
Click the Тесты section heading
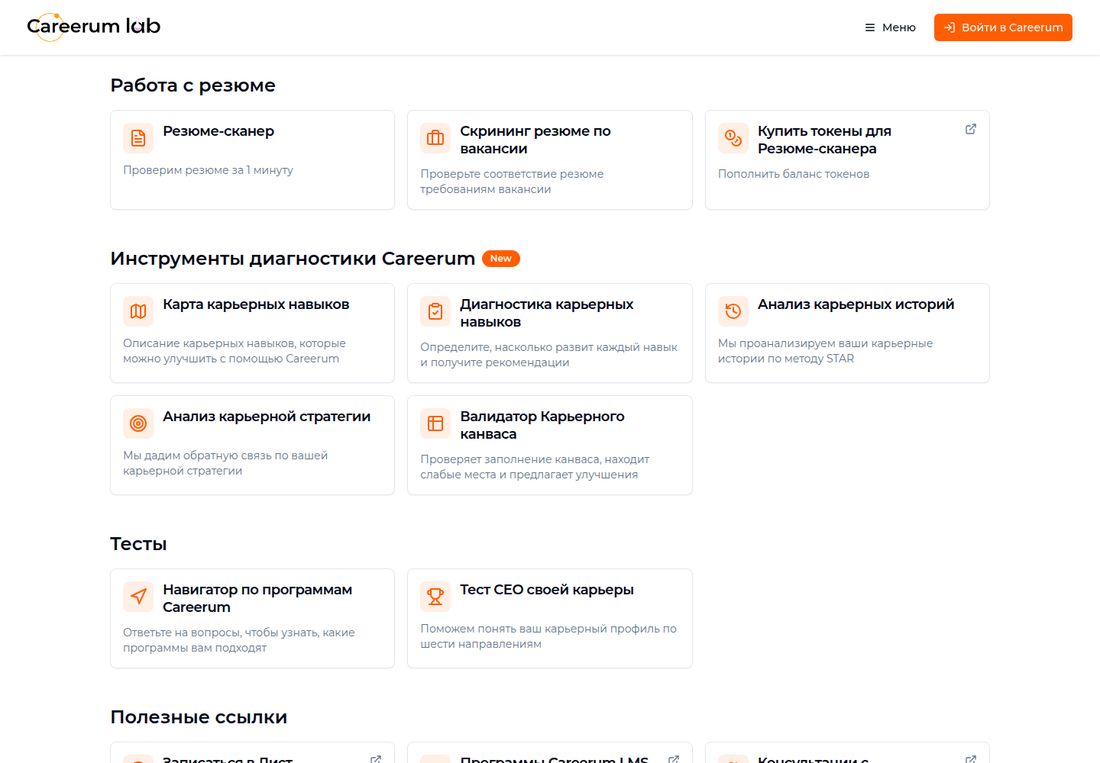point(138,544)
